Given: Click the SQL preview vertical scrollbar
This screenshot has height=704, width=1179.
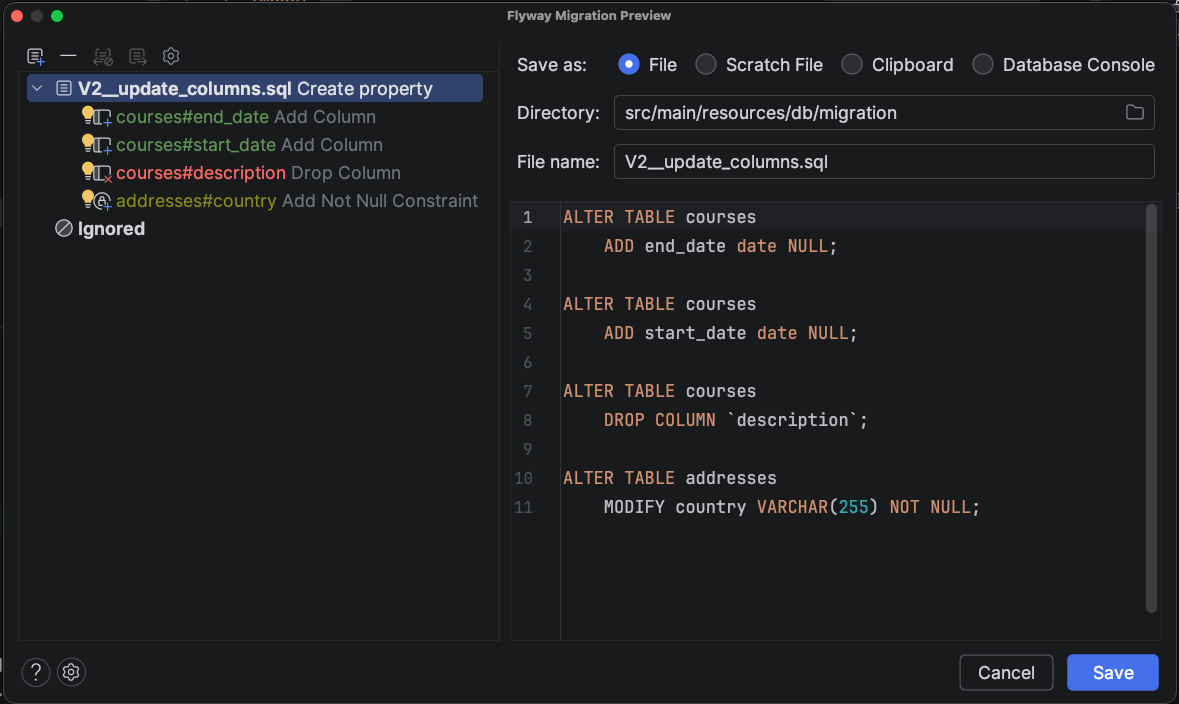Looking at the screenshot, I should 1151,408.
